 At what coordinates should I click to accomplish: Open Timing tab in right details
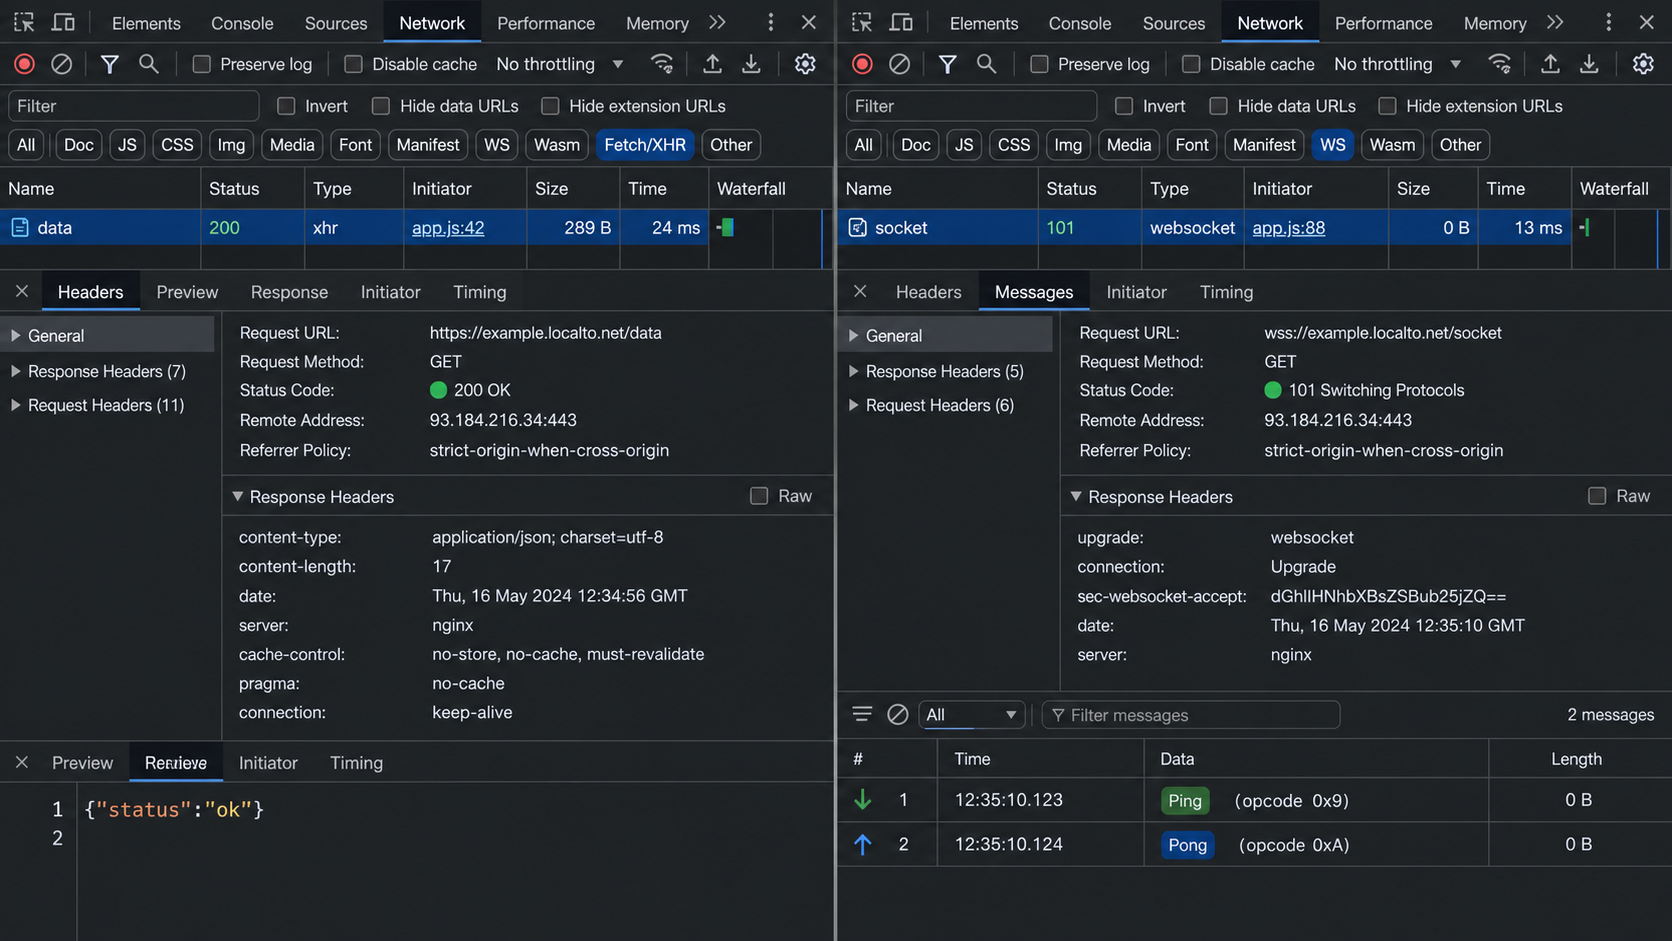(1226, 292)
